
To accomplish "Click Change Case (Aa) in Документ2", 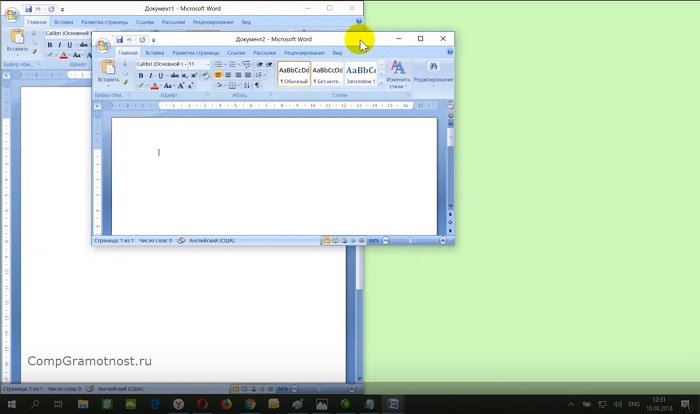I will [x=168, y=86].
